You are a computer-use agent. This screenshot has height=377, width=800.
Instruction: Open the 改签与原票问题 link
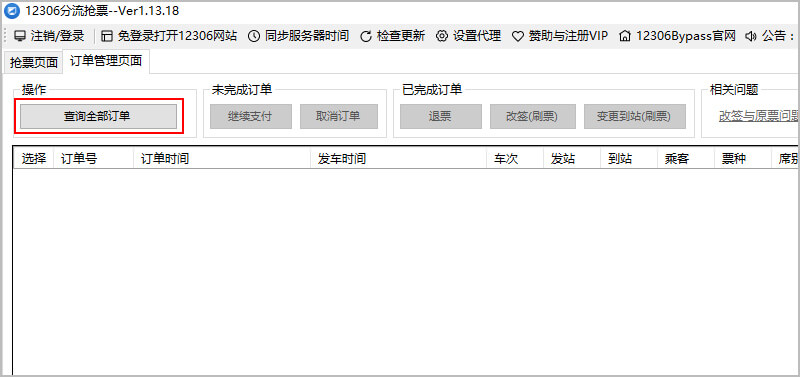pyautogui.click(x=759, y=116)
